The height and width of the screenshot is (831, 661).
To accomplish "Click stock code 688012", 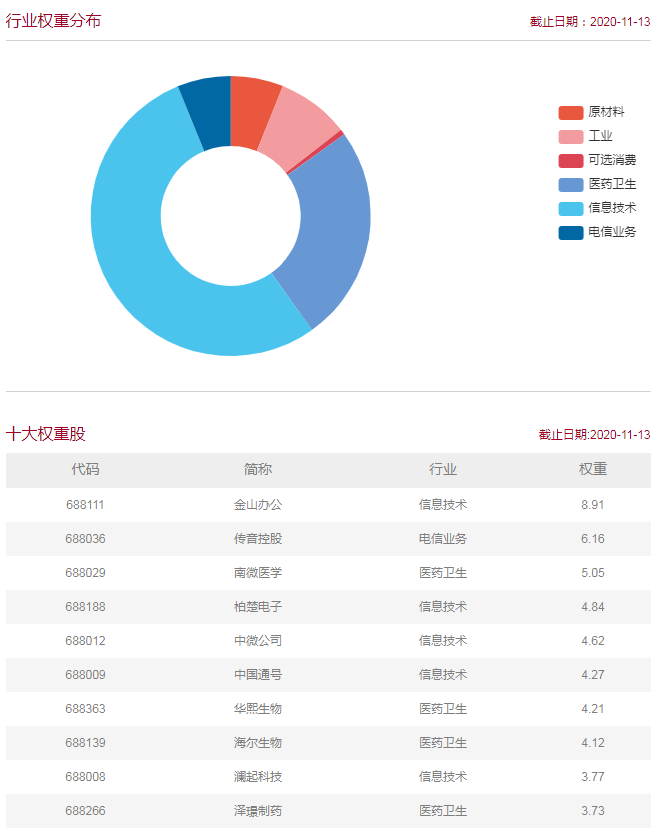I will (x=85, y=641).
